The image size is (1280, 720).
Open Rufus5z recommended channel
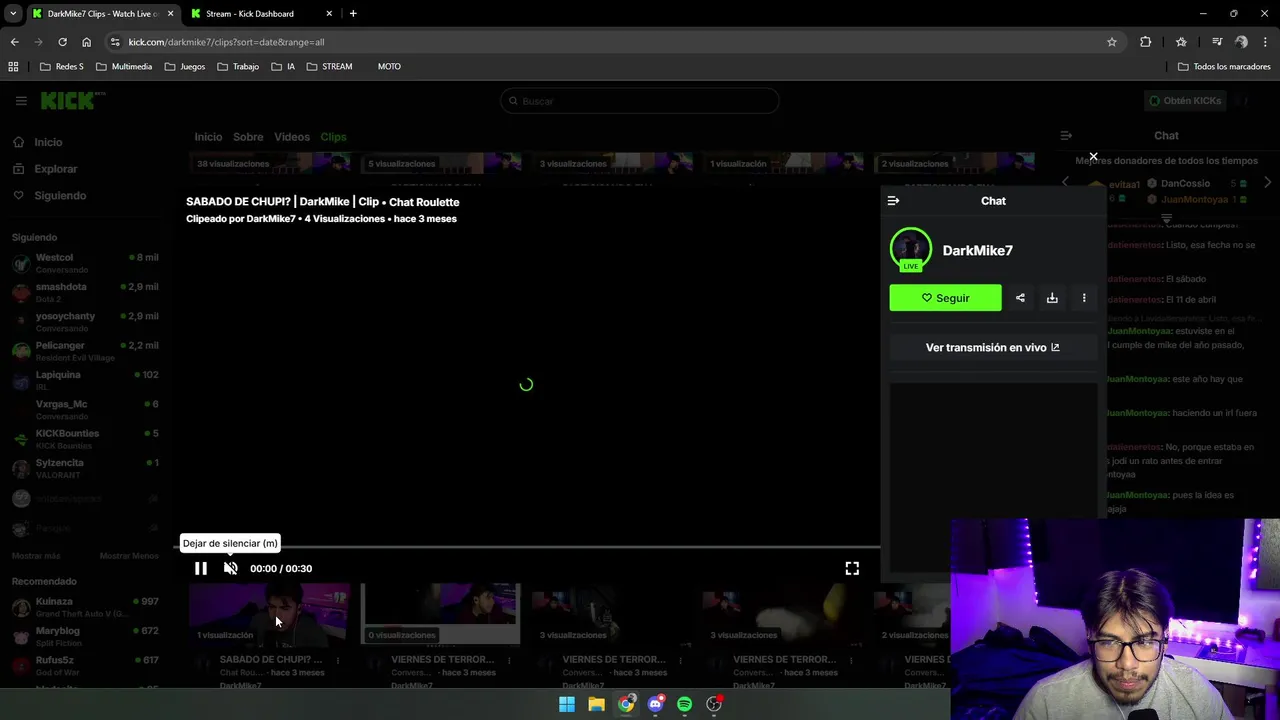pyautogui.click(x=85, y=665)
